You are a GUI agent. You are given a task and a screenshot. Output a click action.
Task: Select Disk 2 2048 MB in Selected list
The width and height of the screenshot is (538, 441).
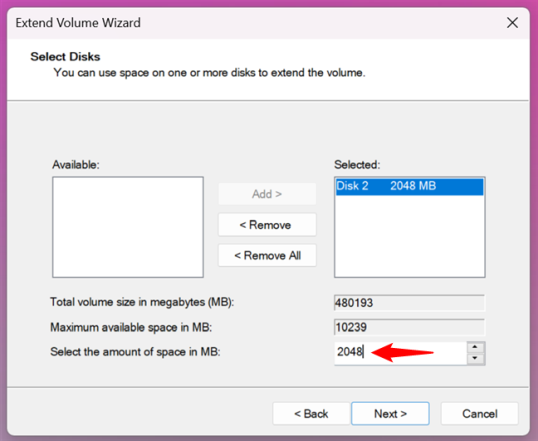[409, 186]
